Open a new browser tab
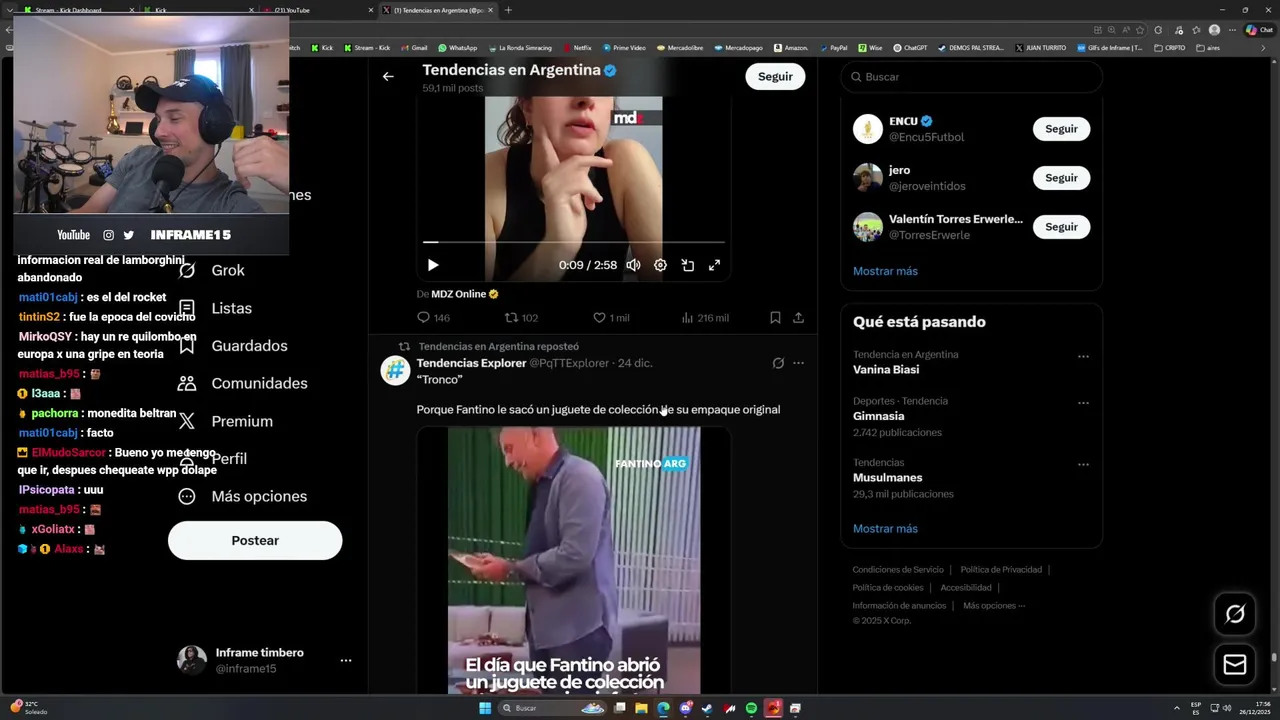 (508, 10)
